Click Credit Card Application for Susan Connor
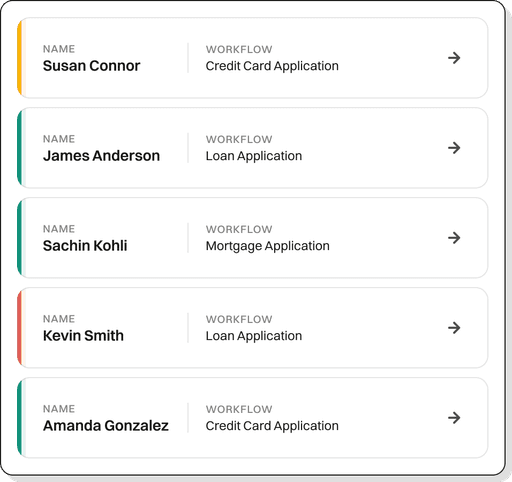The height and width of the screenshot is (482, 512). [272, 66]
